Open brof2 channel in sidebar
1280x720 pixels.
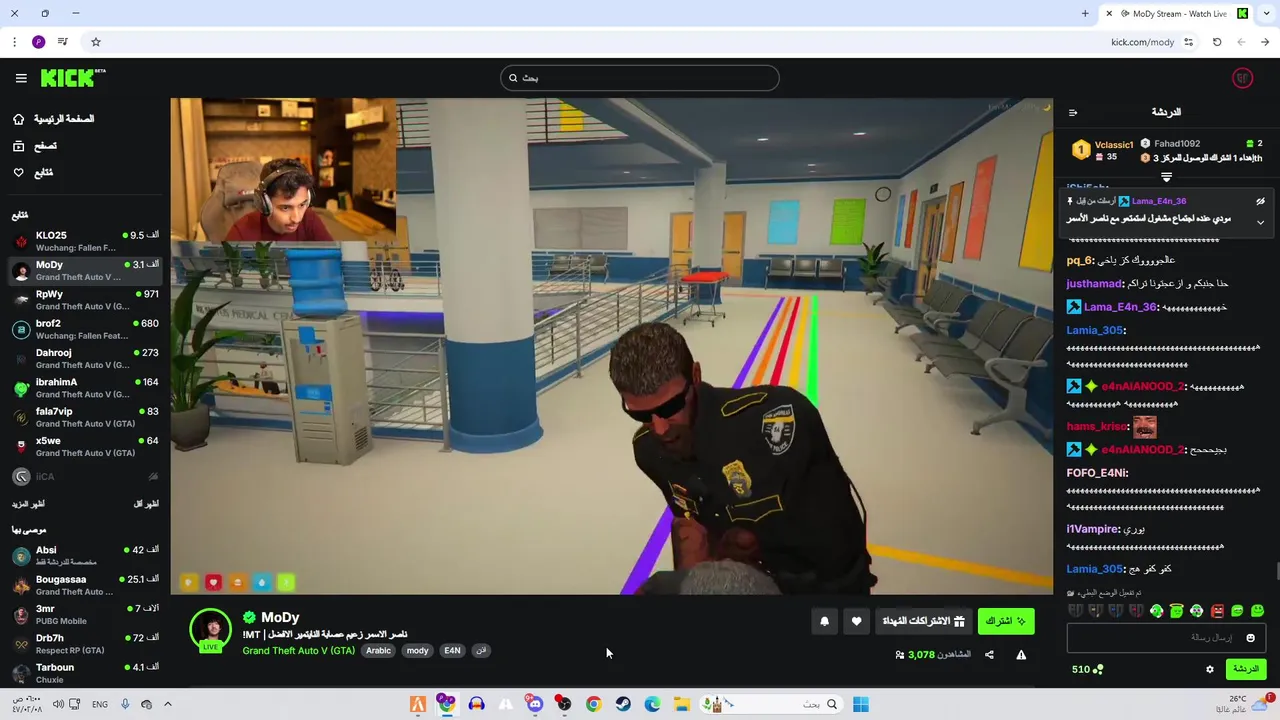85,329
